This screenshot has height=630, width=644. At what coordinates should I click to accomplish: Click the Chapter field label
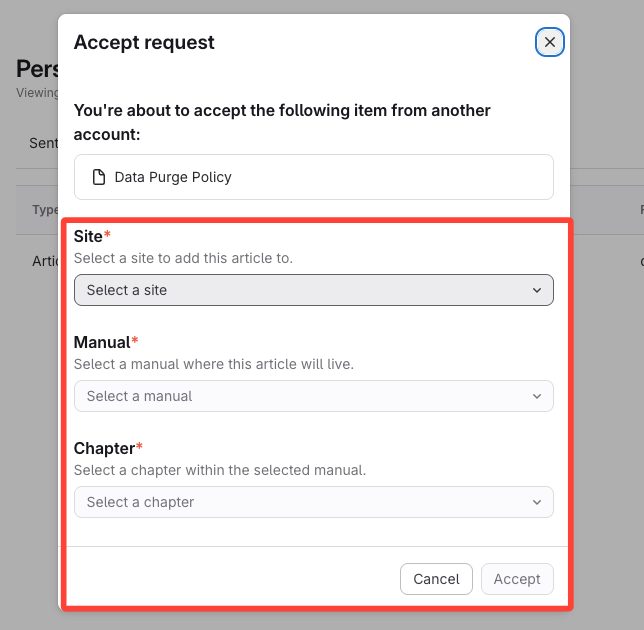click(x=104, y=448)
